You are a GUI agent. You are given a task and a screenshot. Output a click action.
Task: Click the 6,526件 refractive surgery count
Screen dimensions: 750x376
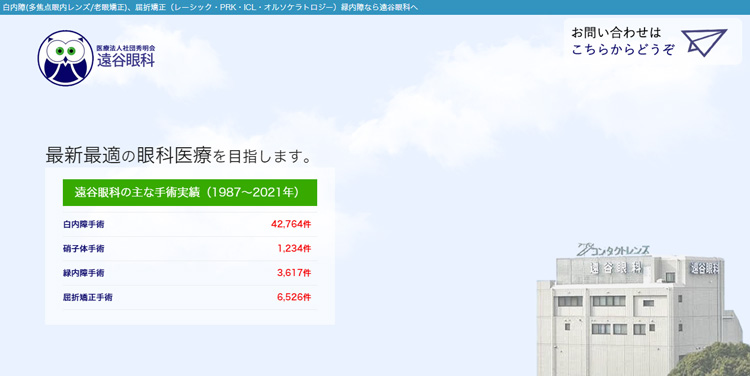tap(294, 297)
